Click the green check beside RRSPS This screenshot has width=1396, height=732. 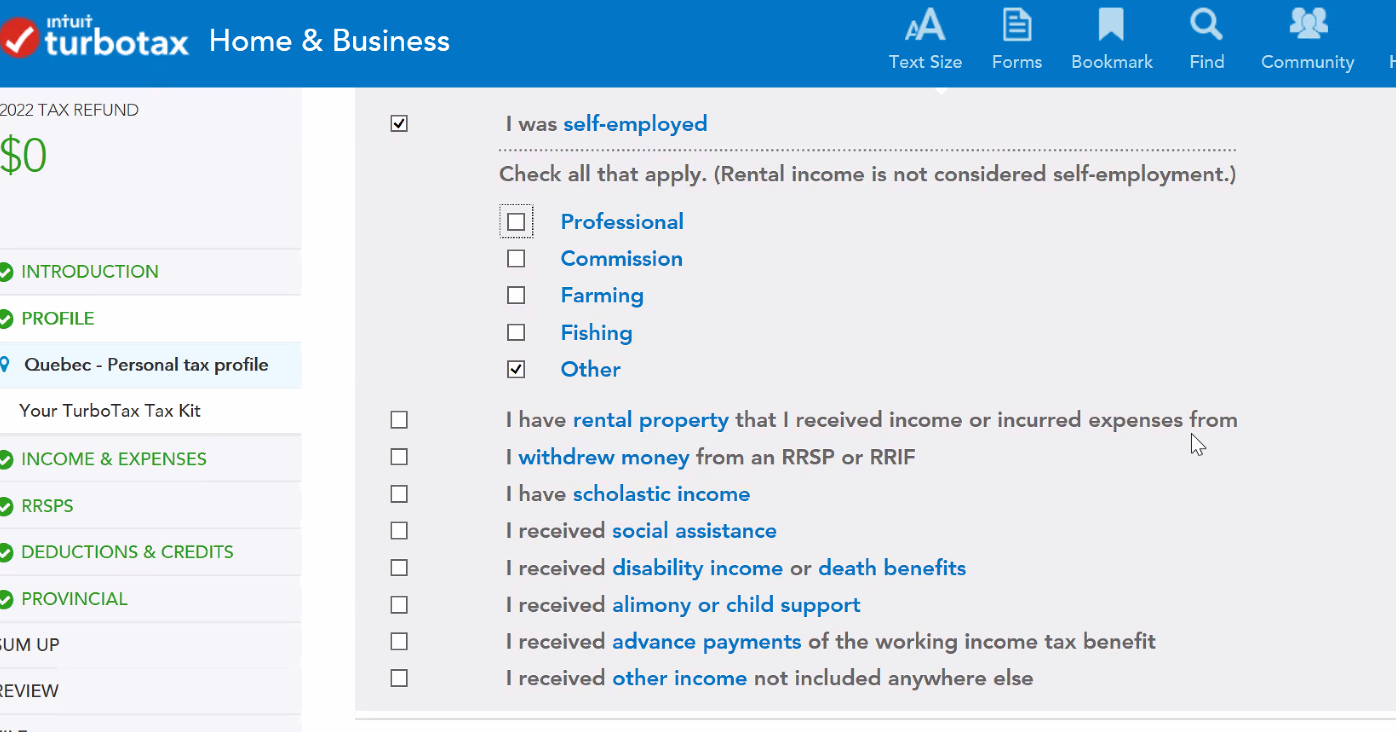pyautogui.click(x=6, y=506)
